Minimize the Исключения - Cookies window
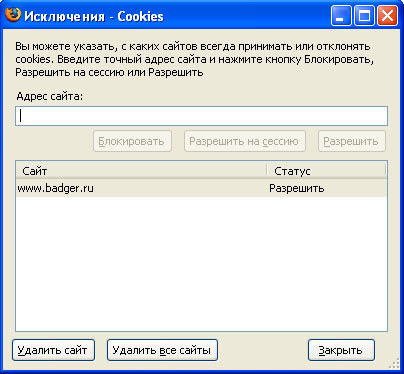This screenshot has height=374, width=404. (341, 16)
